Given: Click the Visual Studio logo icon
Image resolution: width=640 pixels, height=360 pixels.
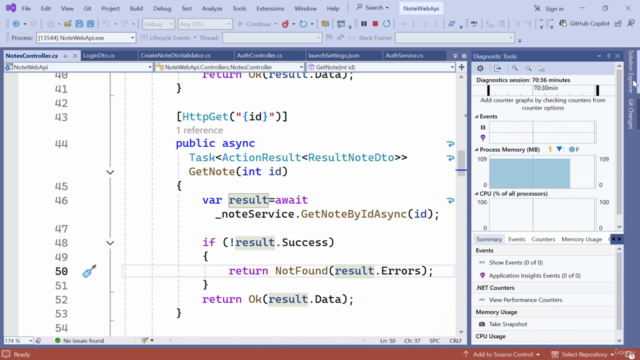Looking at the screenshot, I should 11,8.
